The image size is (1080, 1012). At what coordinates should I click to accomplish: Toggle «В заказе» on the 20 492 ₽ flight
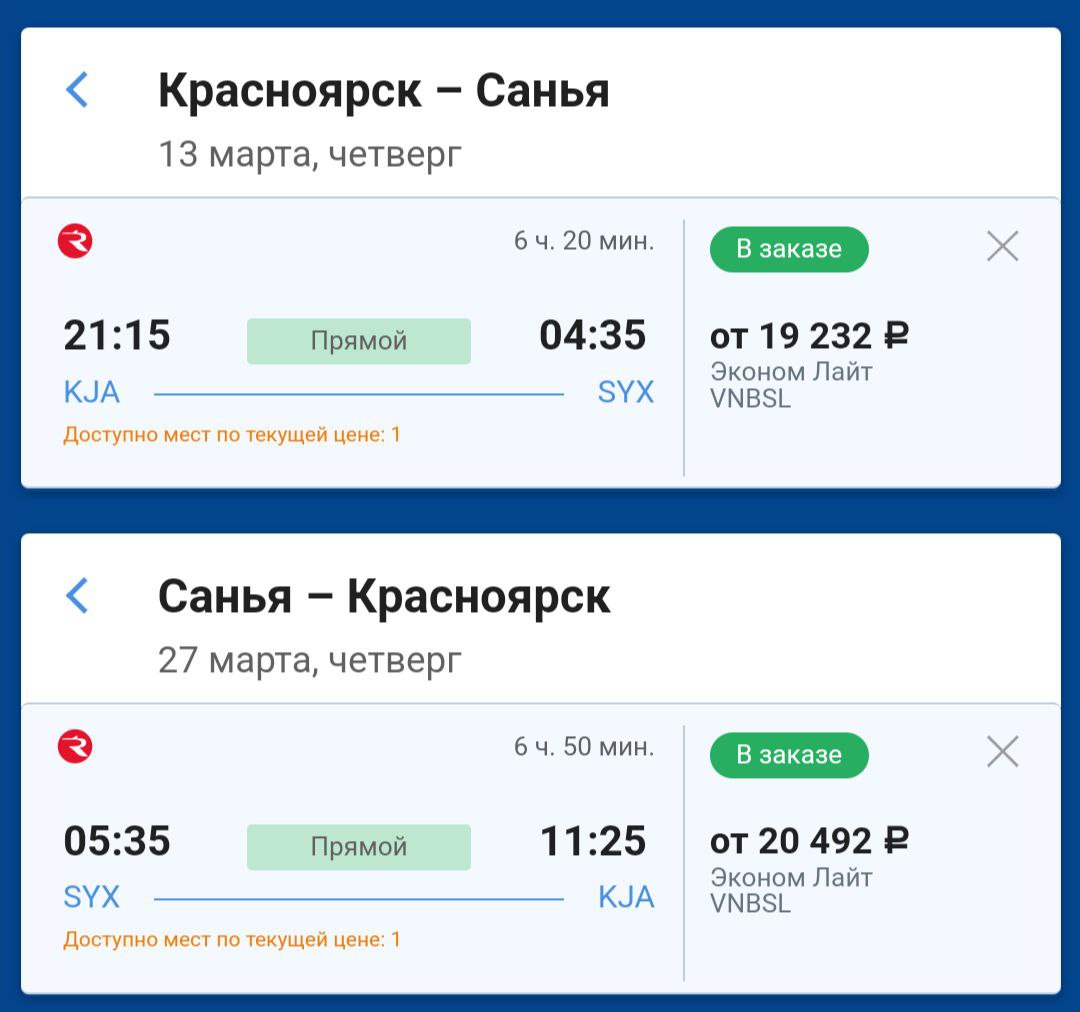coord(789,755)
